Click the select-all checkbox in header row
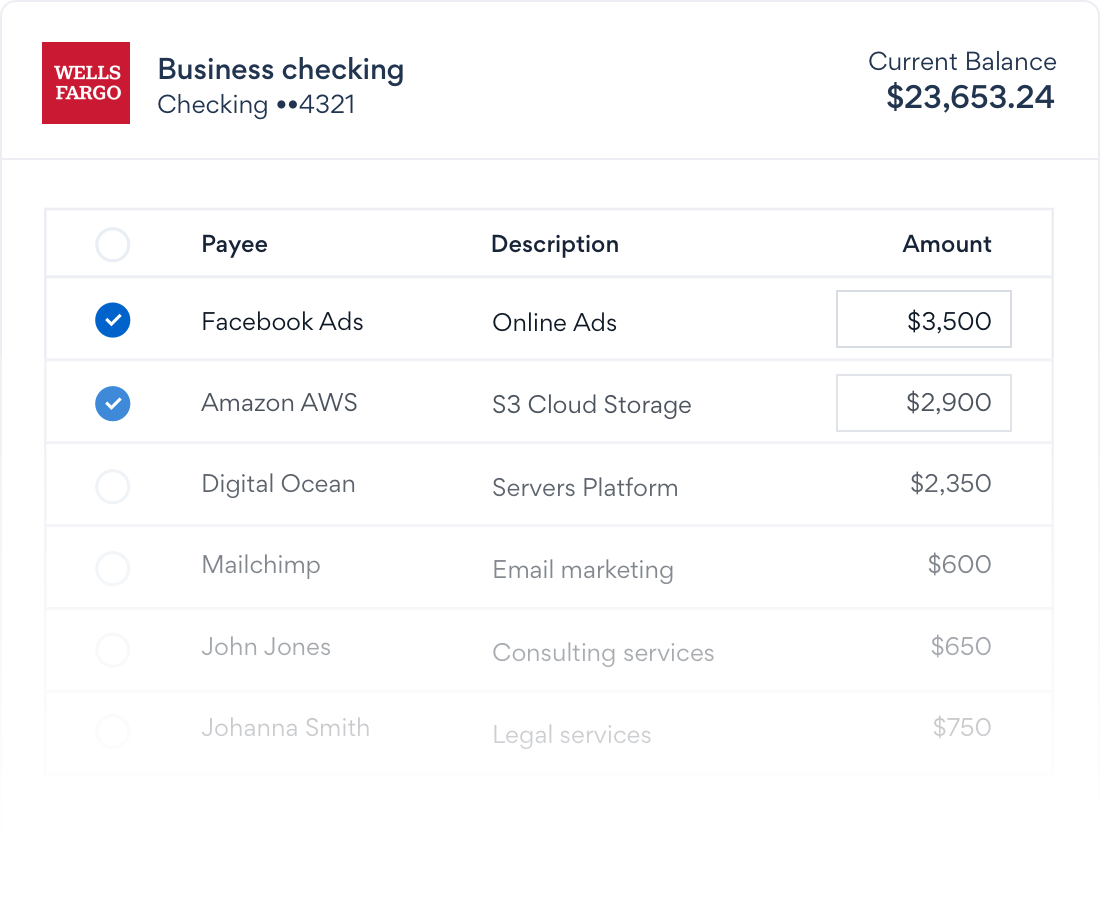The height and width of the screenshot is (918, 1100). 112,244
